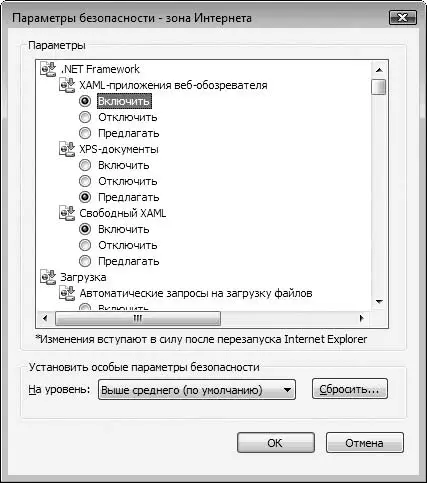
Task: Click the vertical scrollbar down arrow
Action: [379, 302]
